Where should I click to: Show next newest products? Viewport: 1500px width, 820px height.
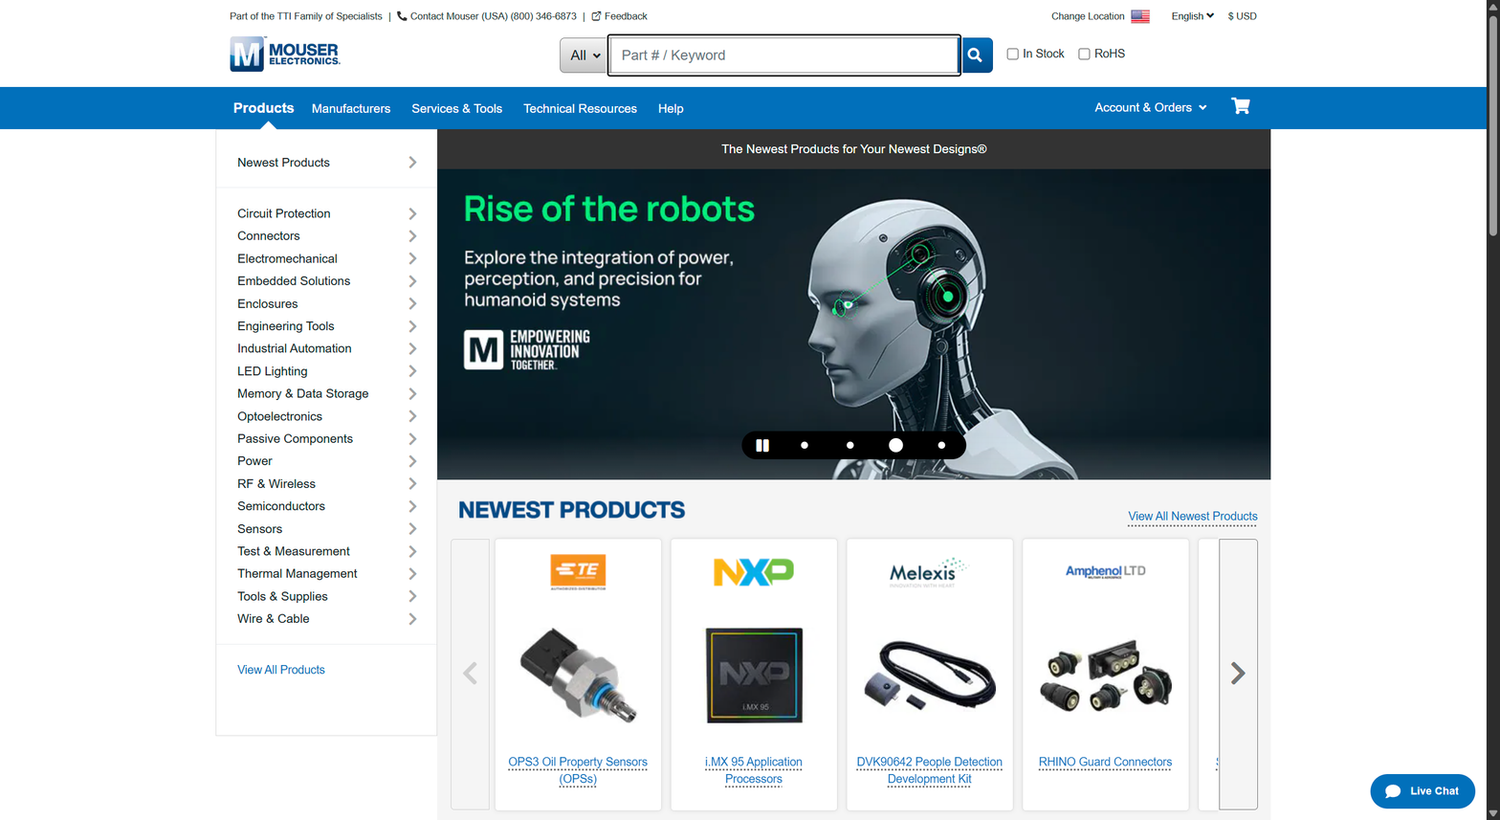pyautogui.click(x=1238, y=674)
